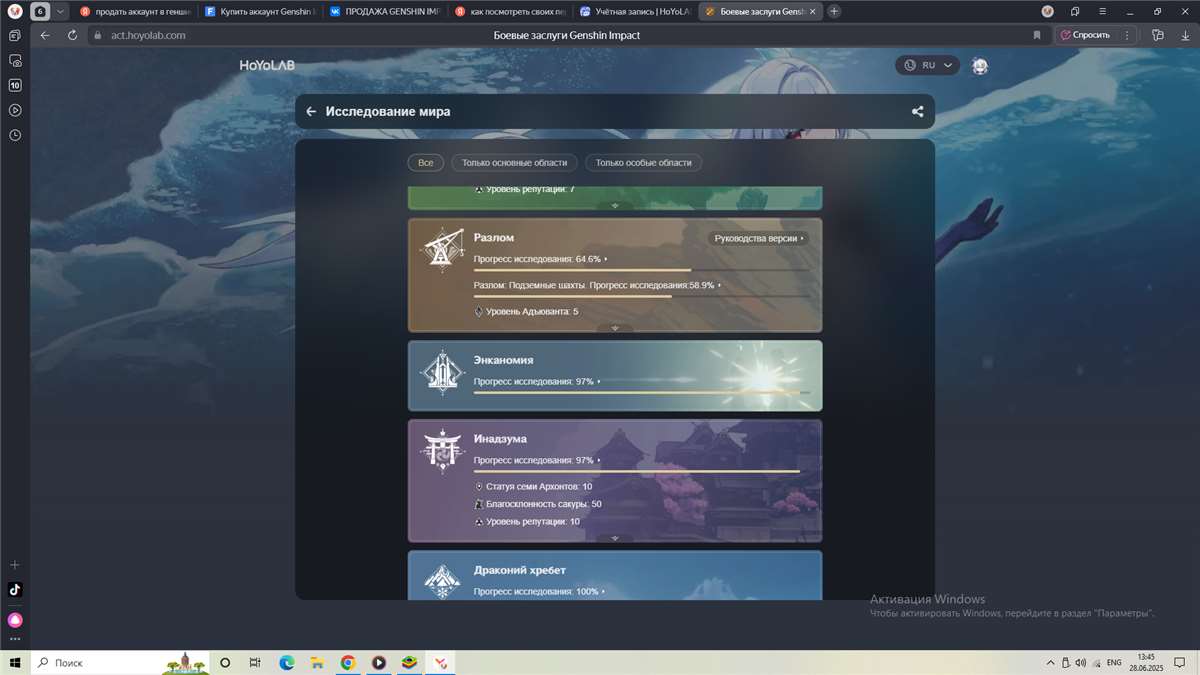Navigate back in the browser
The width and height of the screenshot is (1200, 675).
pyautogui.click(x=45, y=35)
